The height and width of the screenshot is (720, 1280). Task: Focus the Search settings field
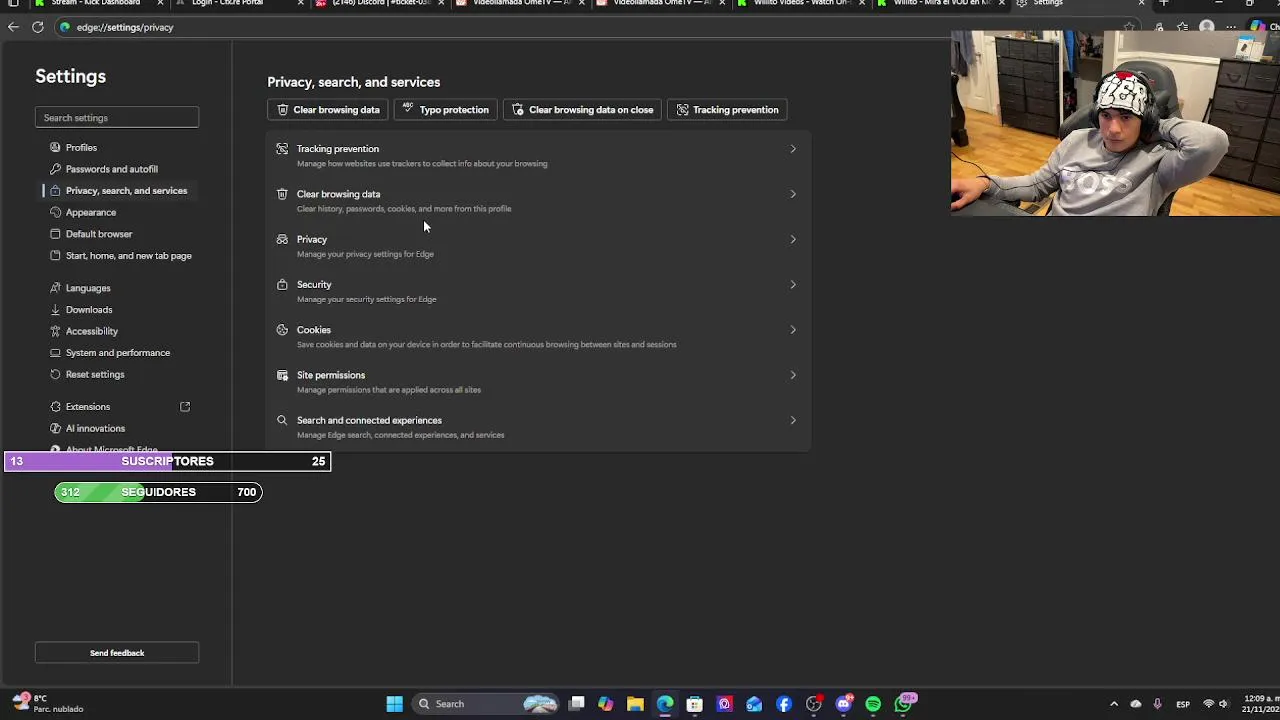(x=117, y=118)
